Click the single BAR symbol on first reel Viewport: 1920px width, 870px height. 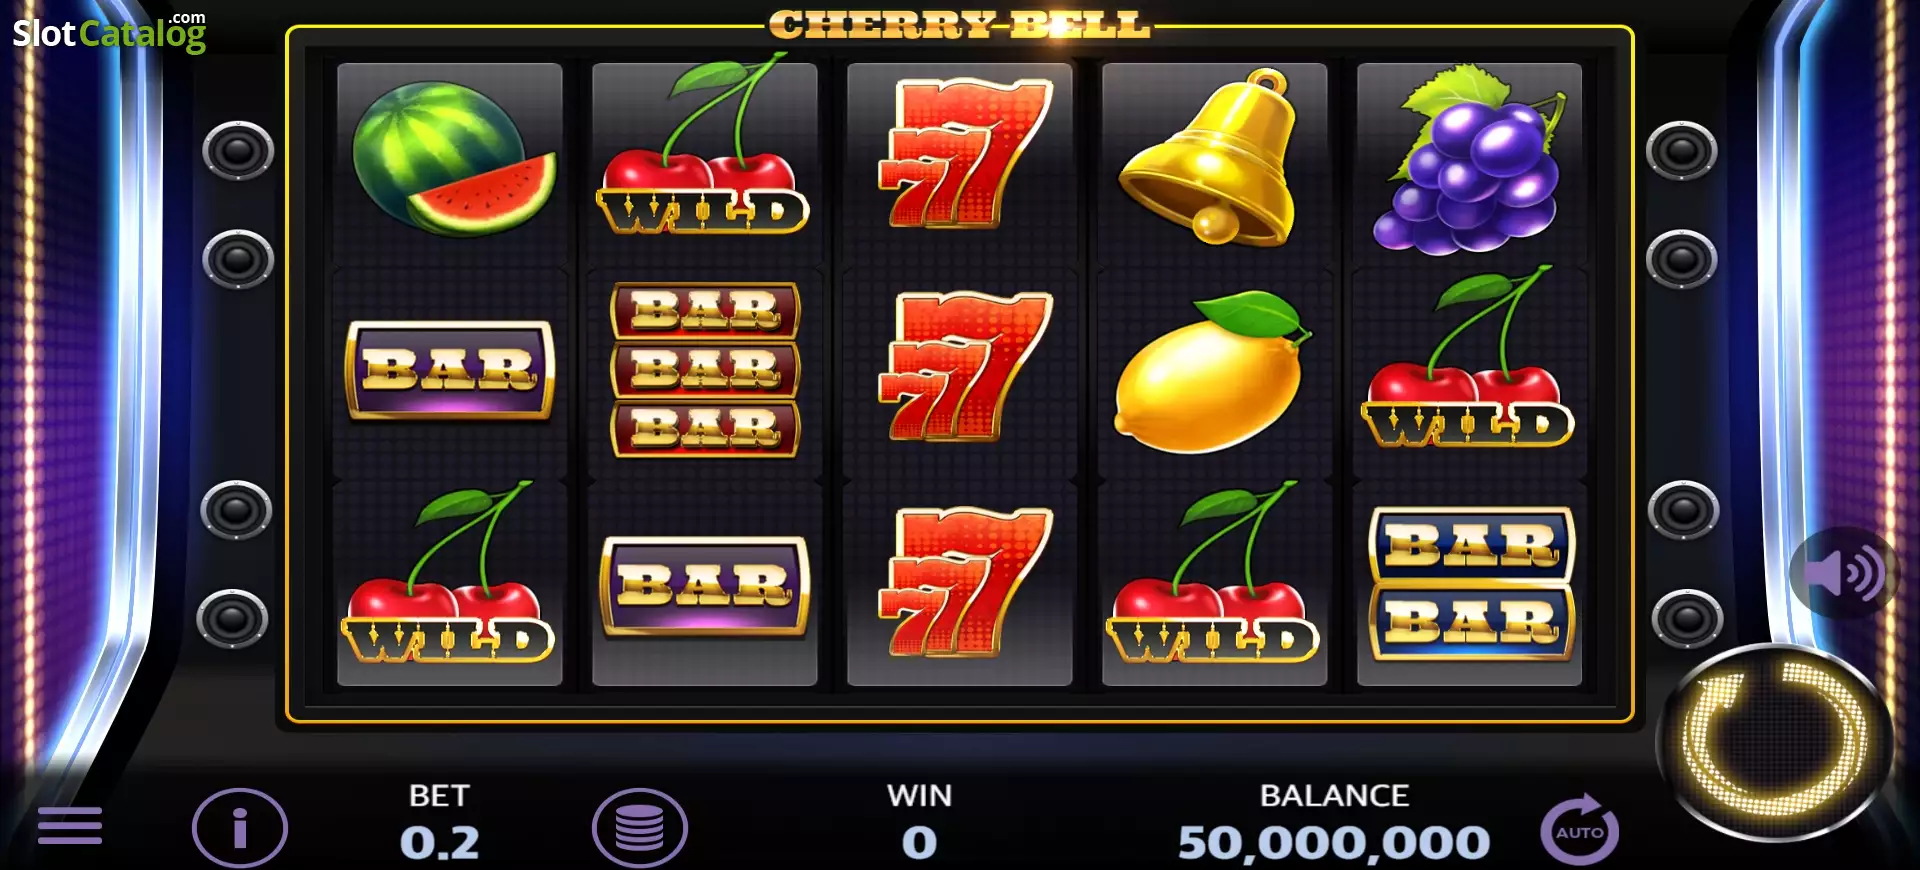tap(449, 369)
